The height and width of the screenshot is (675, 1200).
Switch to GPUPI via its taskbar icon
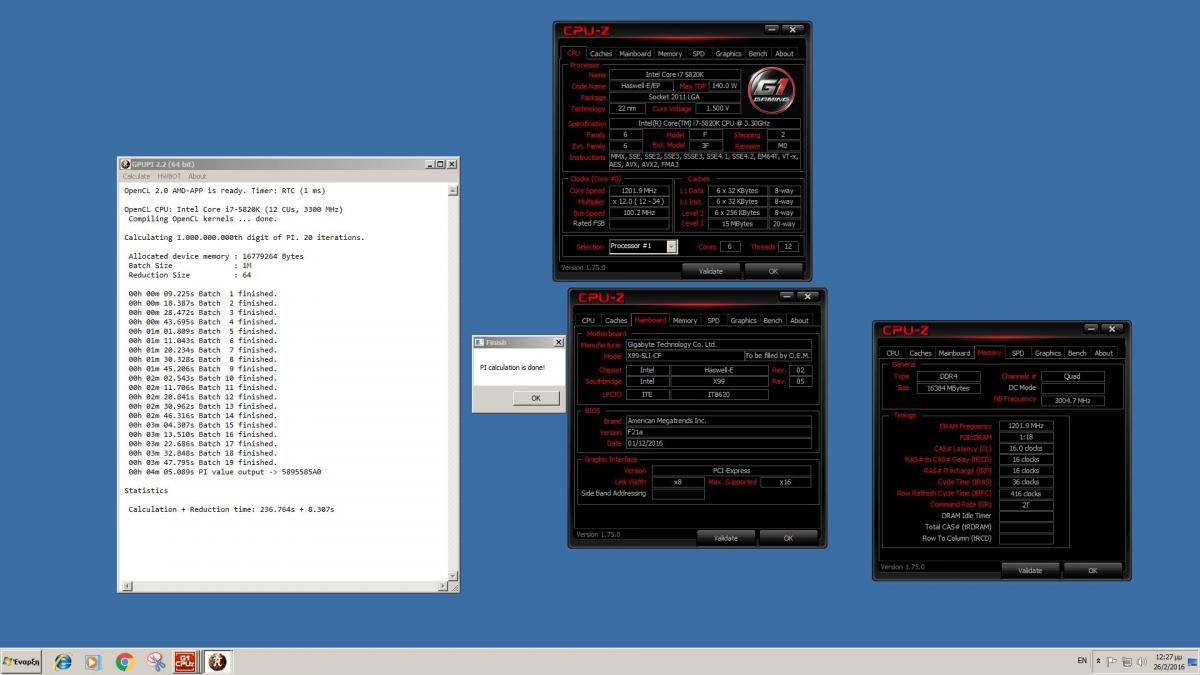(x=217, y=661)
